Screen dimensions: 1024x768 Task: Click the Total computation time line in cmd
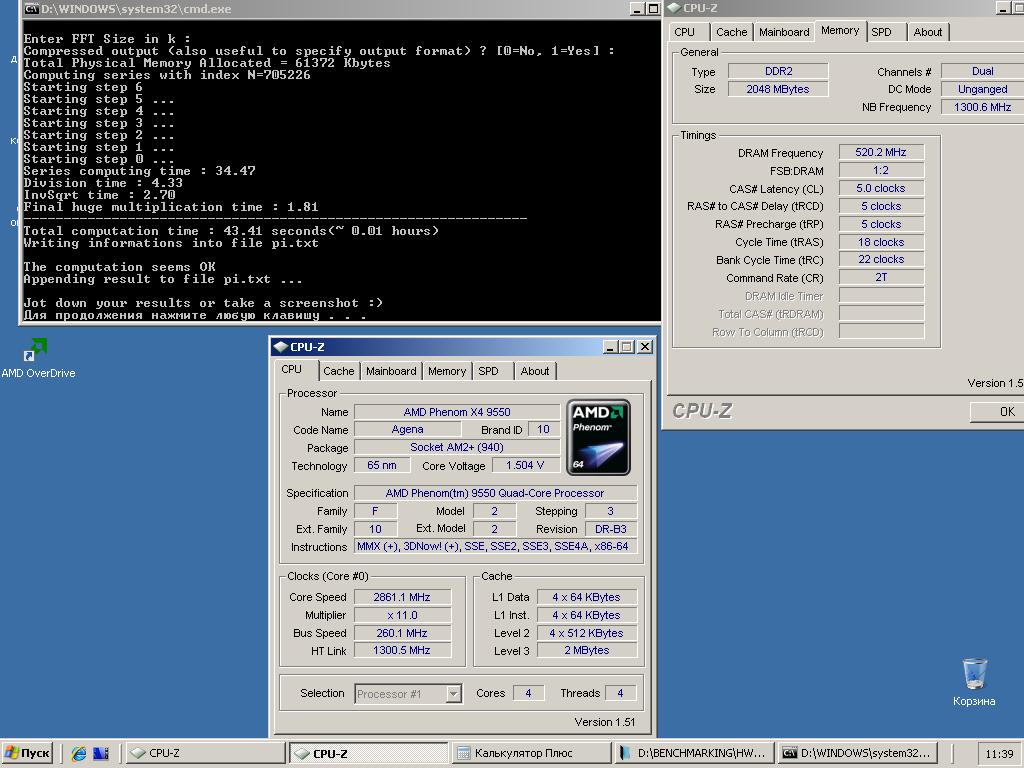[231, 231]
